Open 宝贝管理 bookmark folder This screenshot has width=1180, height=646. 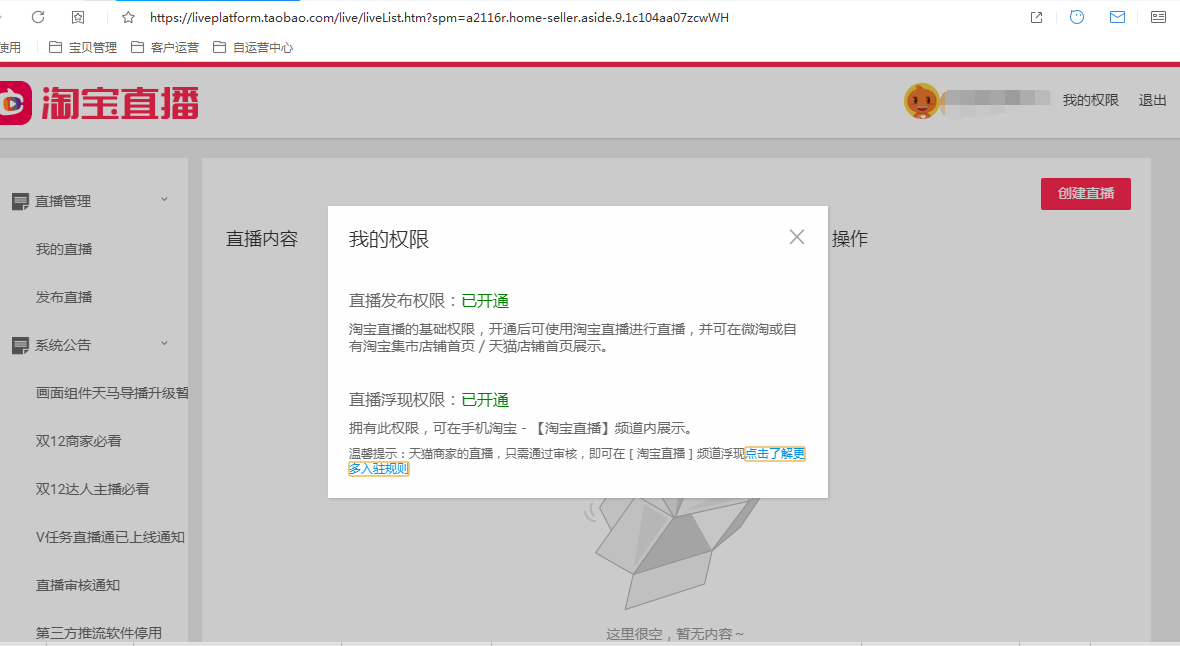(x=83, y=47)
